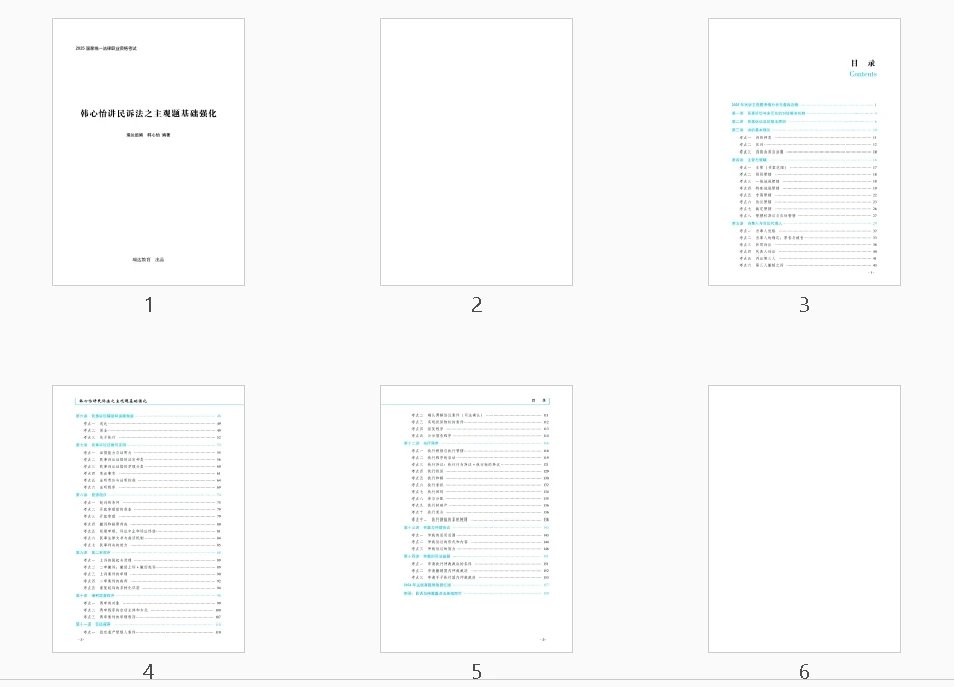Screen dimensions: 954x687
Task: Click the page number label 1
Action: [x=148, y=305]
